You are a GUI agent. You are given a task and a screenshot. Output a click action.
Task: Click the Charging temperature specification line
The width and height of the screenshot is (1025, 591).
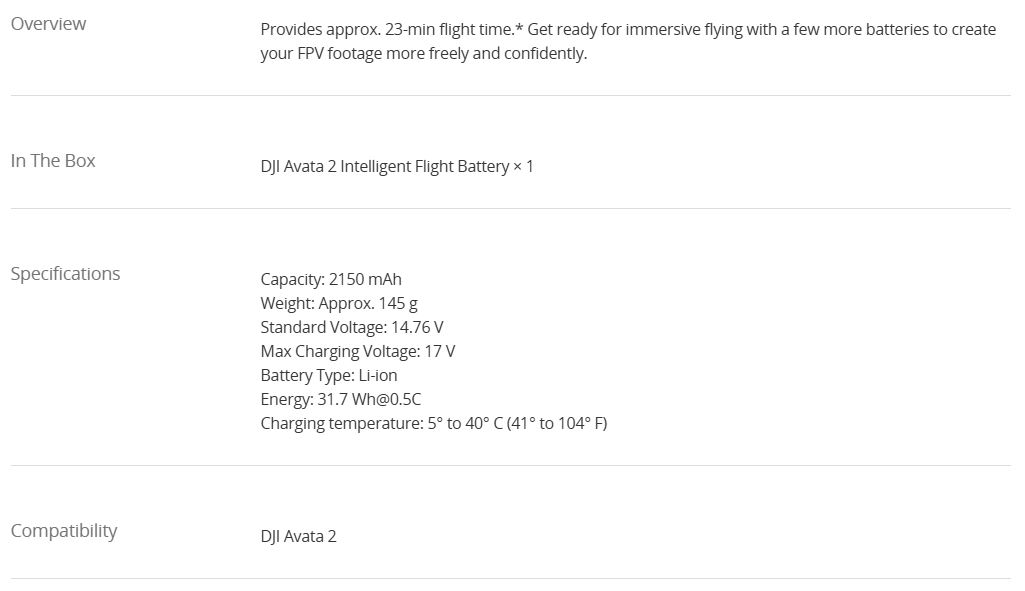[x=433, y=423]
